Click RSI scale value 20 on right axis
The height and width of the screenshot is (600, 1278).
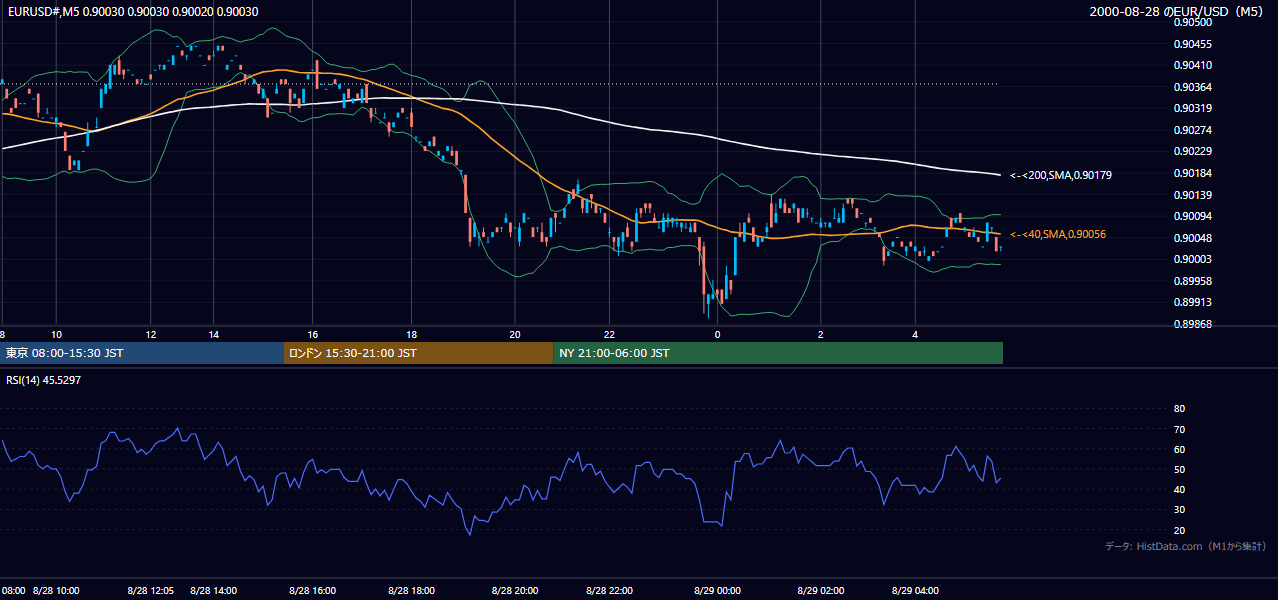click(1179, 530)
